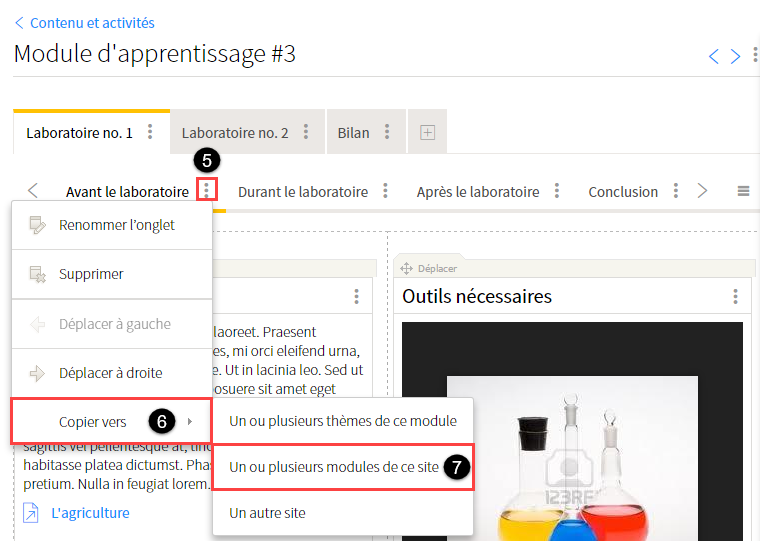Open the Copier vers submenu

coord(111,422)
